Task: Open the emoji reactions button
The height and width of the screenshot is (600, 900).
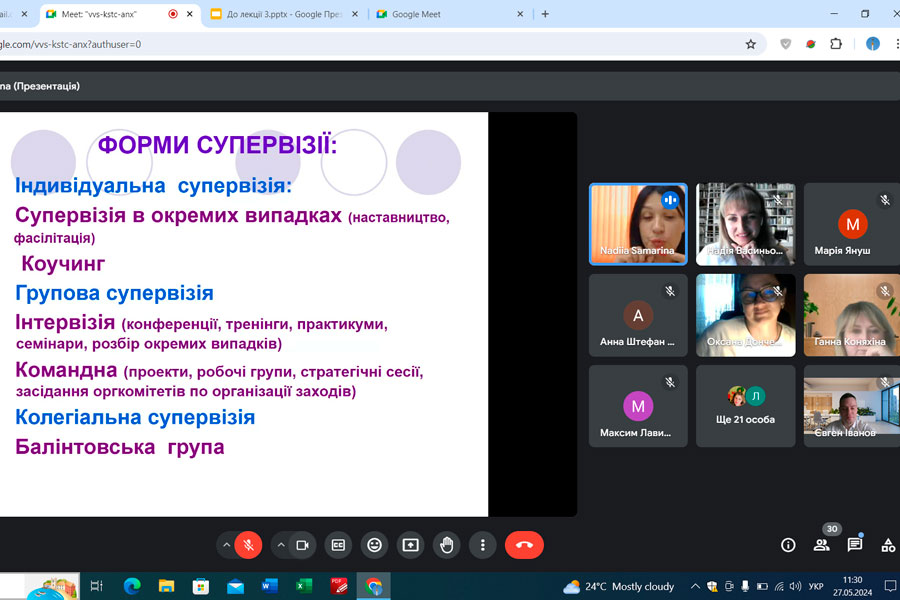Action: click(374, 545)
